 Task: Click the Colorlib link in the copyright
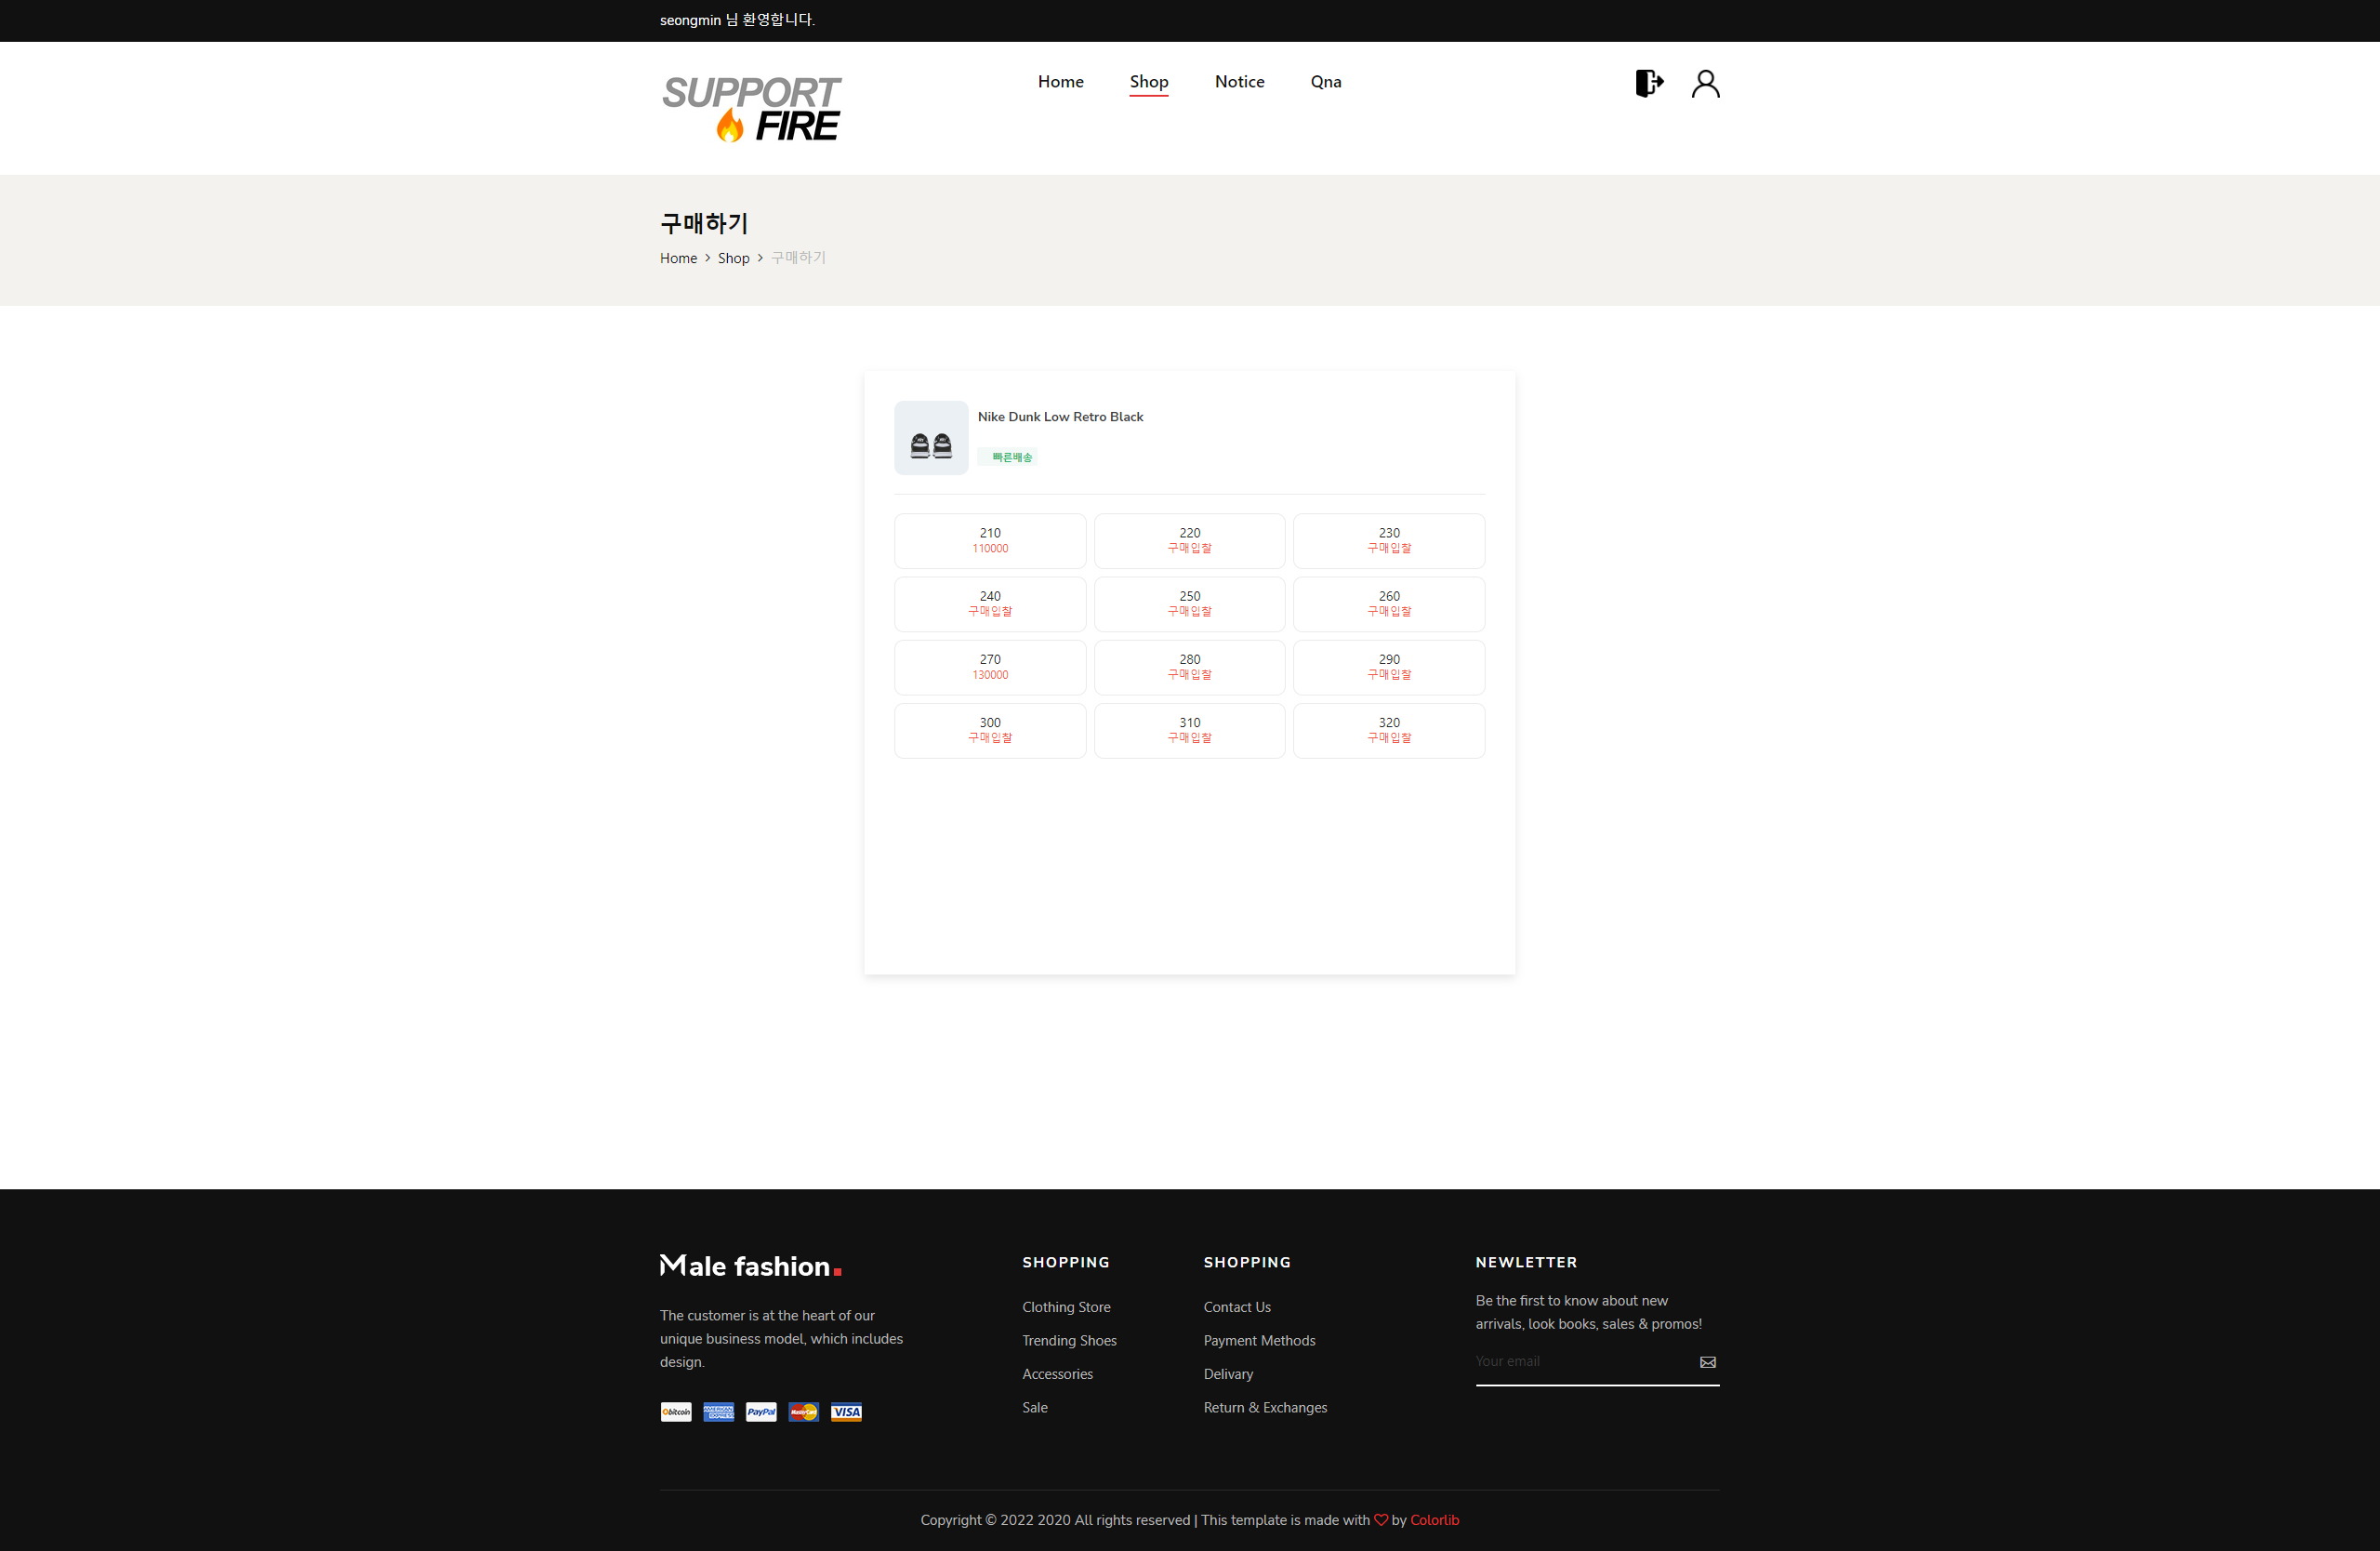tap(1434, 1519)
